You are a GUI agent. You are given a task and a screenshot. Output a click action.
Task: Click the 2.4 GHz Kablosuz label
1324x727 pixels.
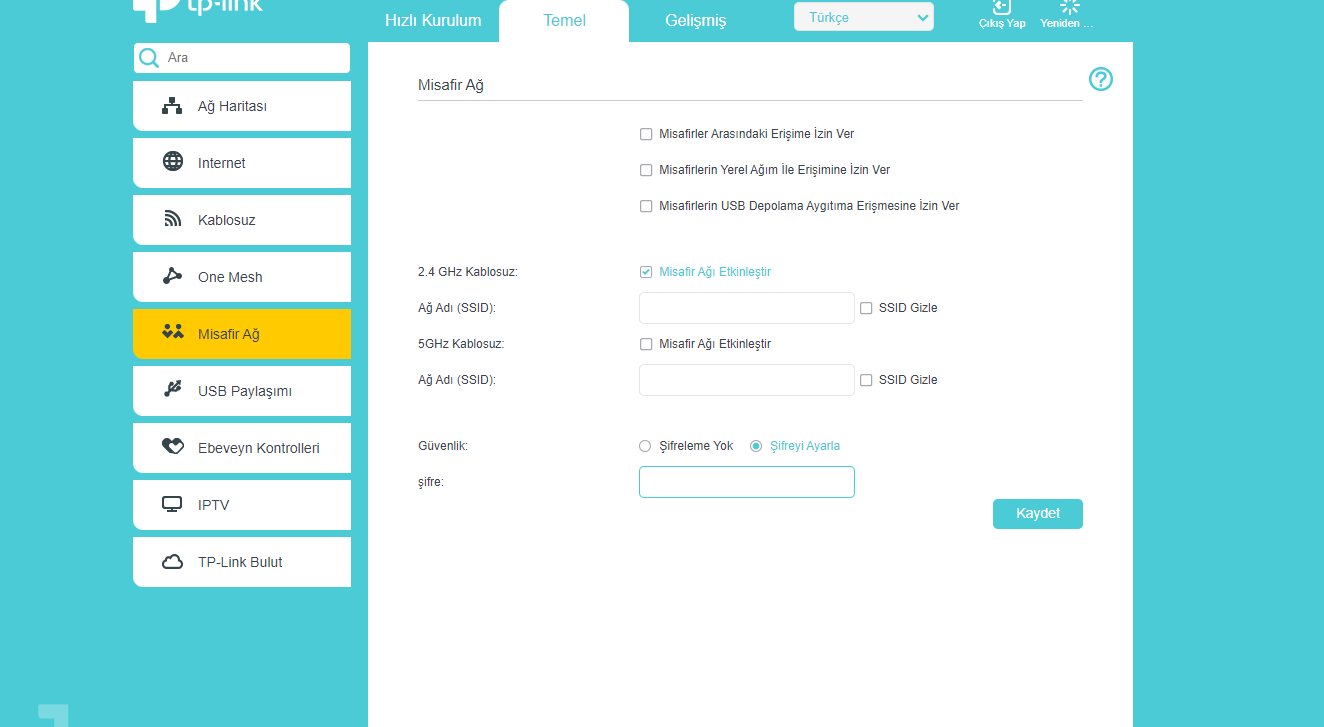(x=468, y=272)
